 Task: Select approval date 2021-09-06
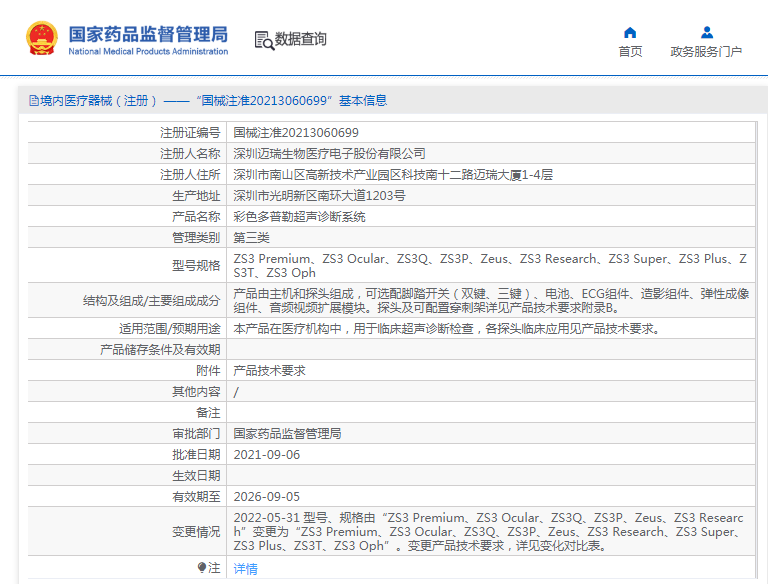coord(266,455)
